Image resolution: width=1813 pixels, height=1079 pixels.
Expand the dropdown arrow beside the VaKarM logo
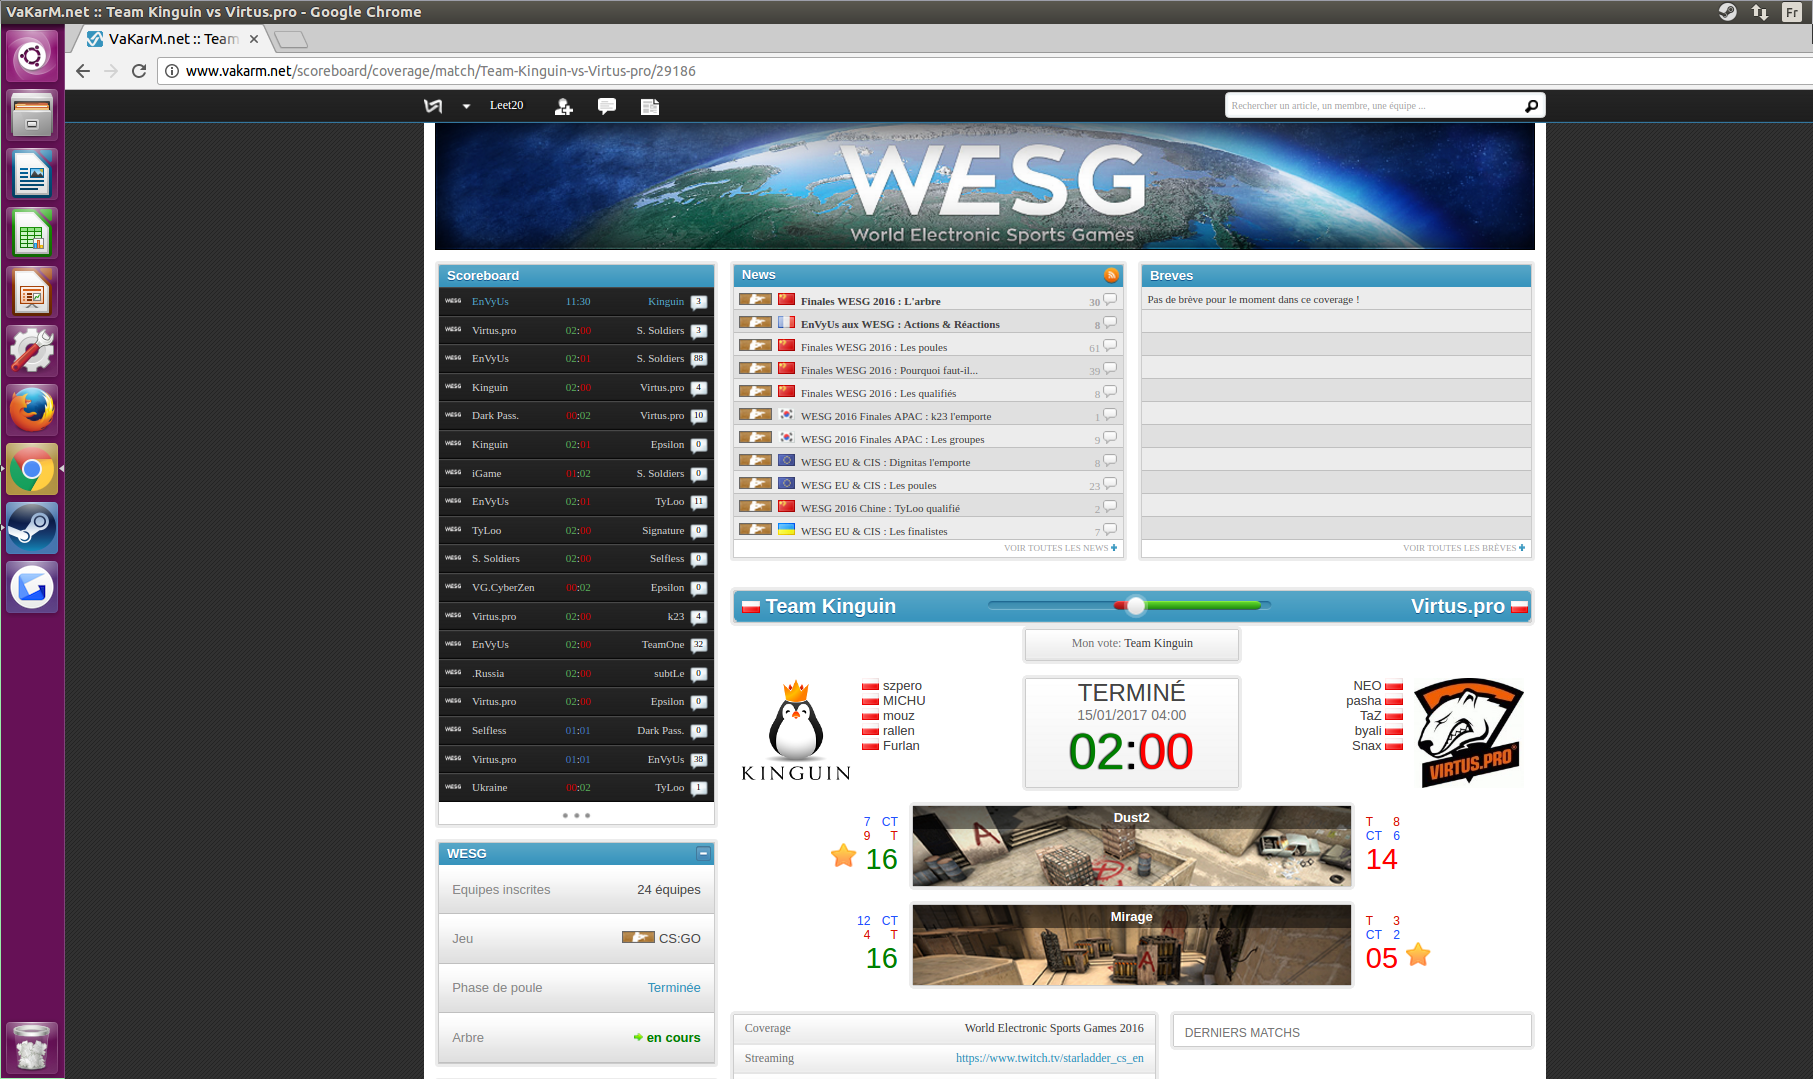pyautogui.click(x=466, y=106)
